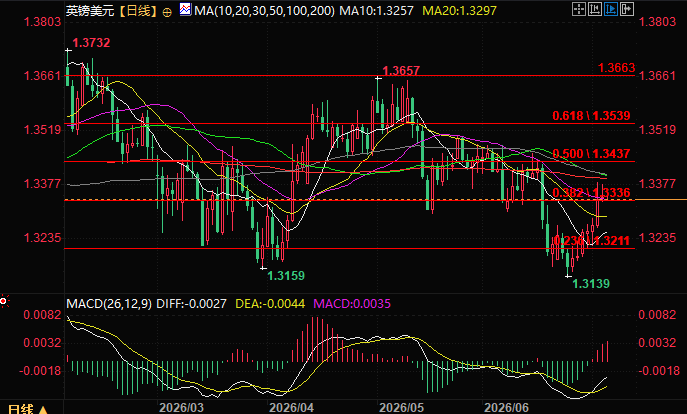The image size is (687, 414).
Task: Click the 0.500 \ 1.3437 Fibonacci level label
Action: click(x=591, y=154)
